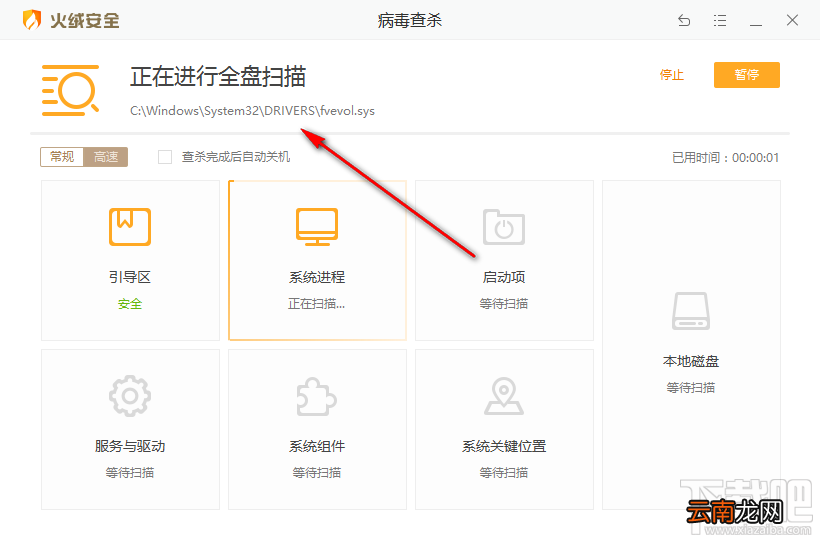820x540 pixels.
Task: Click the 系统关键位置 label
Action: [x=504, y=446]
